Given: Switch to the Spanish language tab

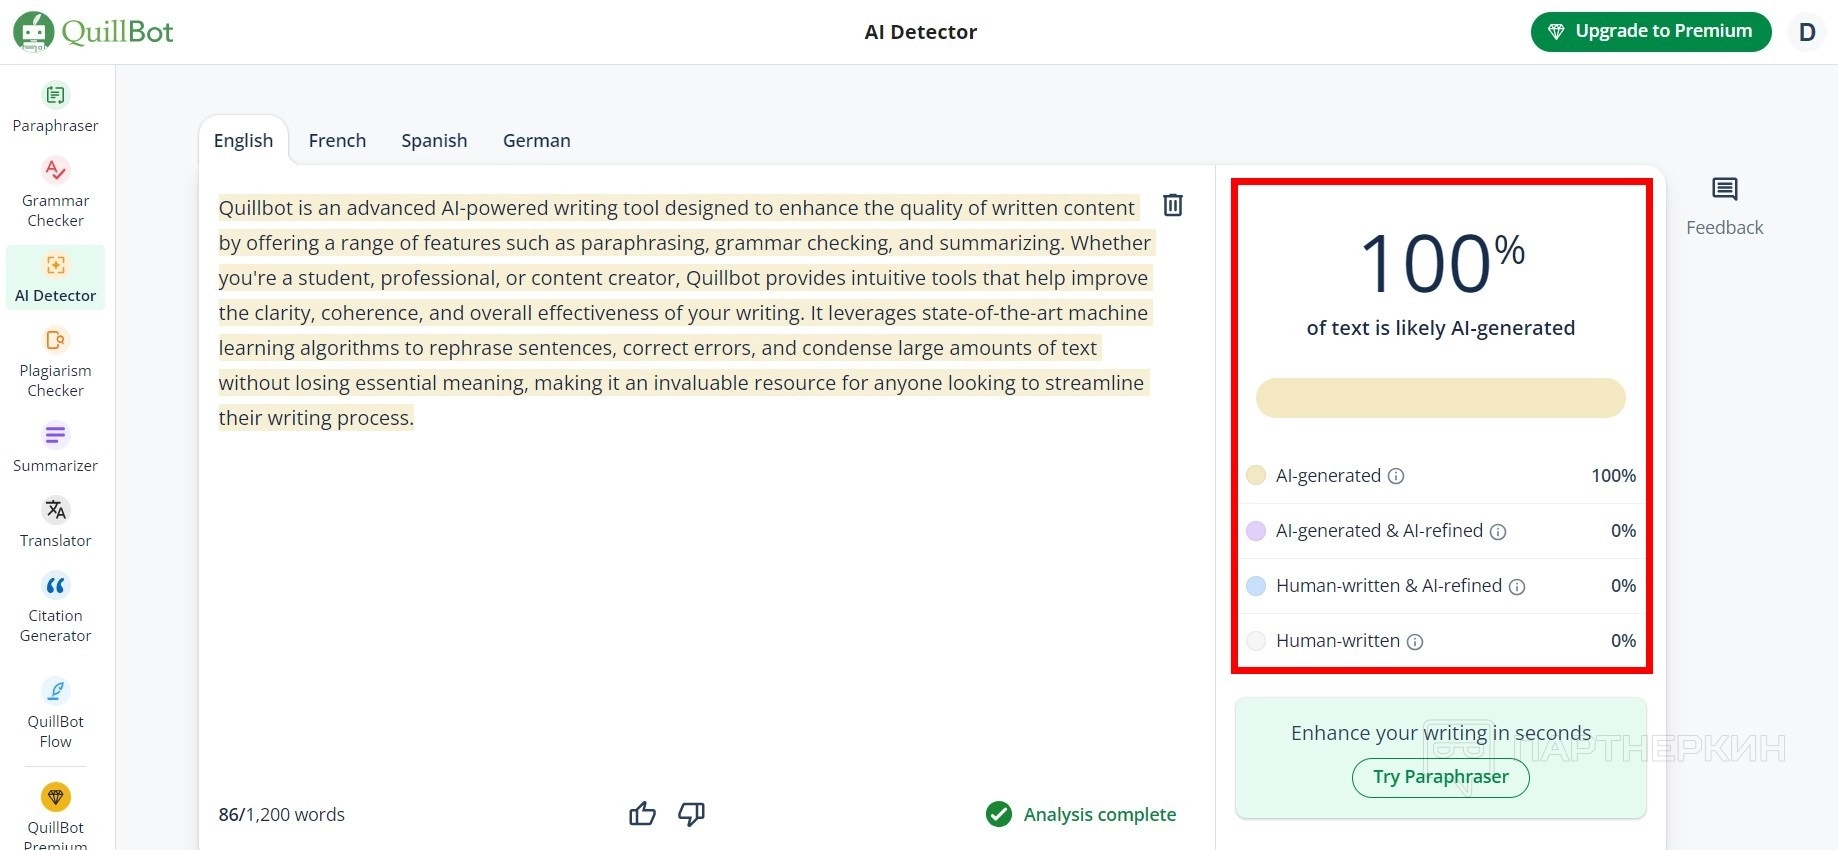Looking at the screenshot, I should [434, 141].
